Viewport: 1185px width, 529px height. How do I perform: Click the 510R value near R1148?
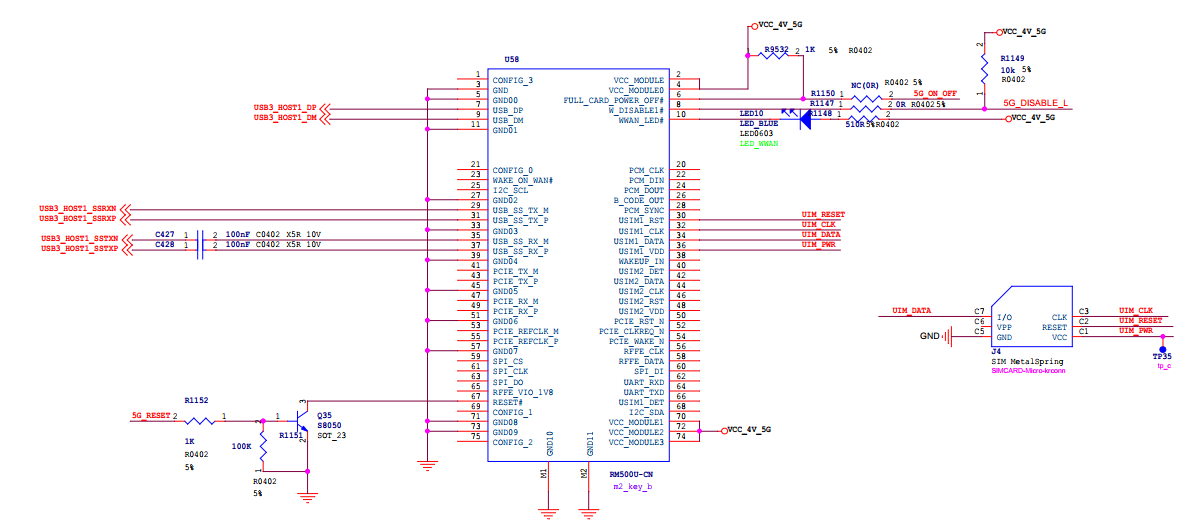[x=854, y=124]
